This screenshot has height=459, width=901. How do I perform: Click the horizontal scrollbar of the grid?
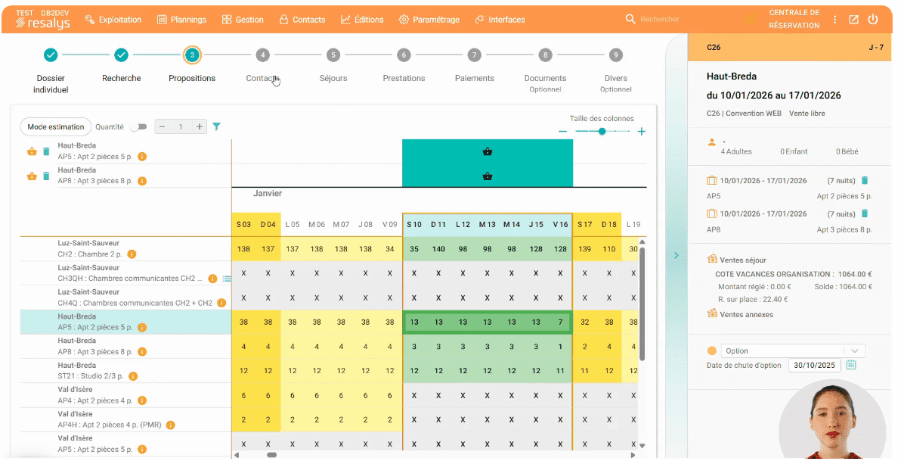pos(272,455)
